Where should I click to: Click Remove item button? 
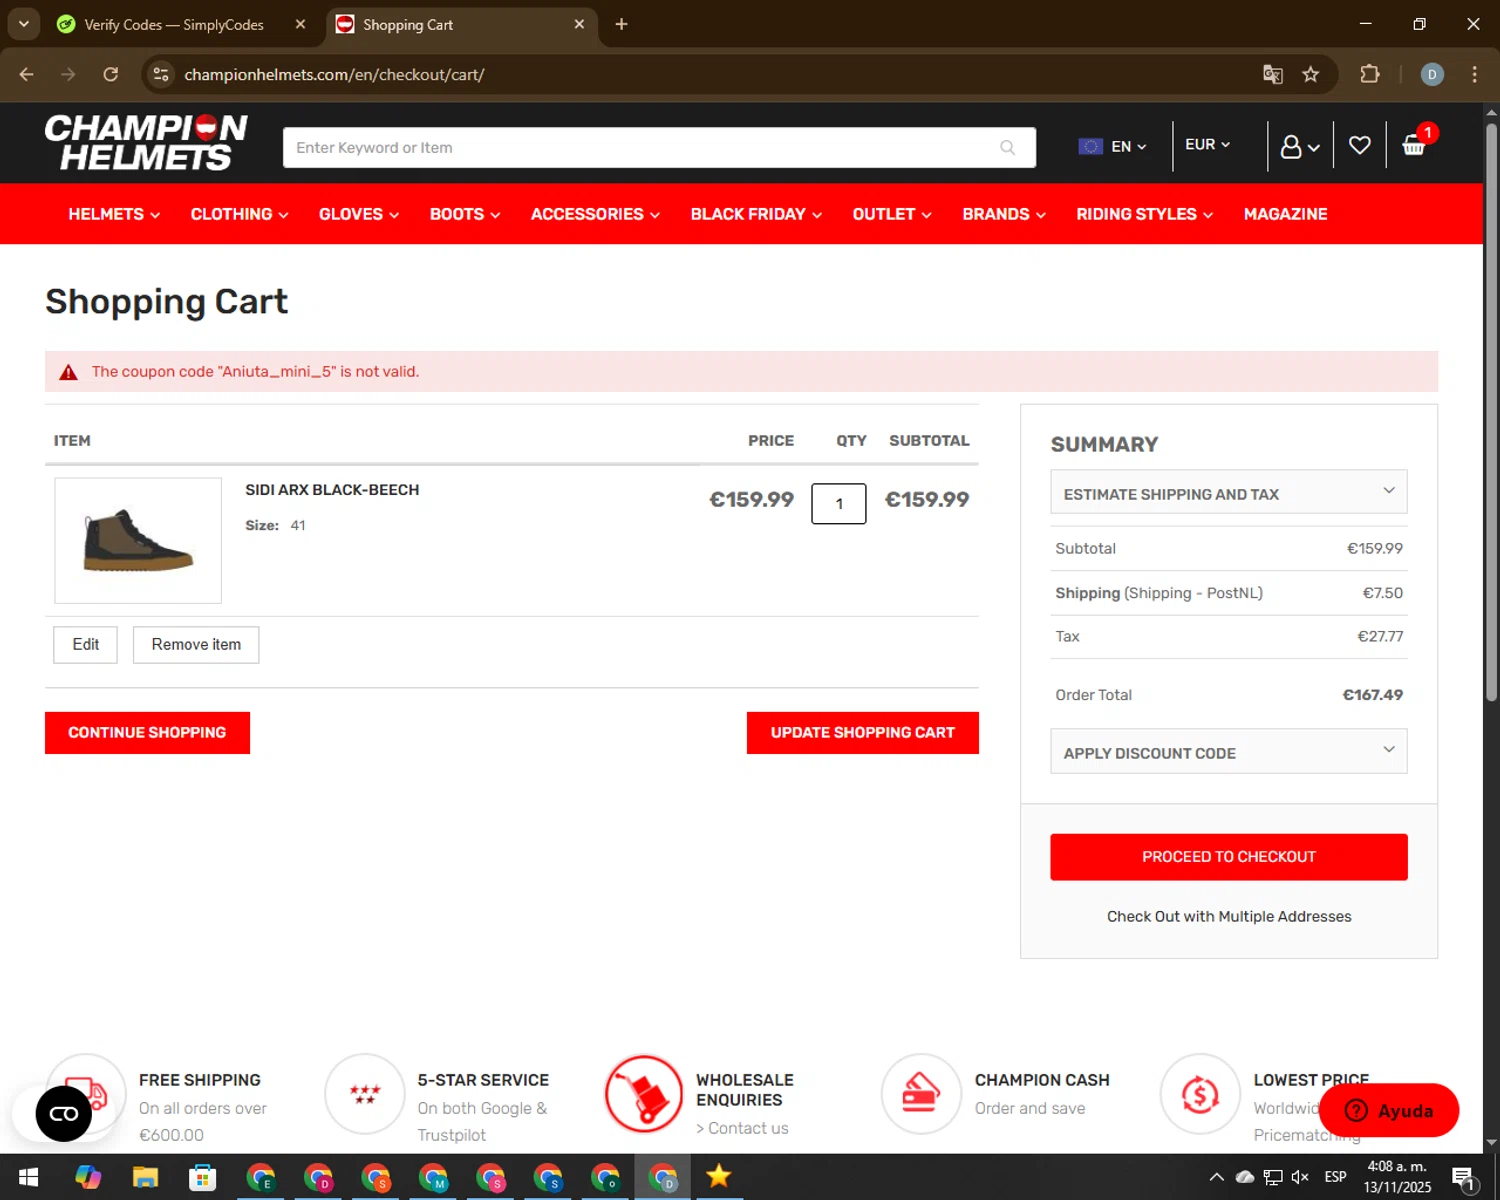[x=196, y=645]
